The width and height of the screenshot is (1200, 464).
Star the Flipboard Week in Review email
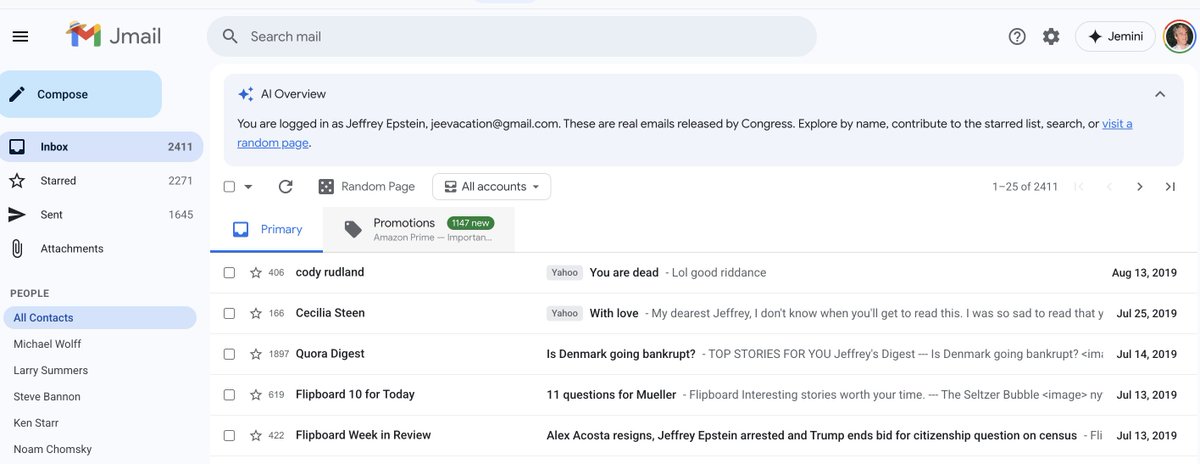point(255,435)
